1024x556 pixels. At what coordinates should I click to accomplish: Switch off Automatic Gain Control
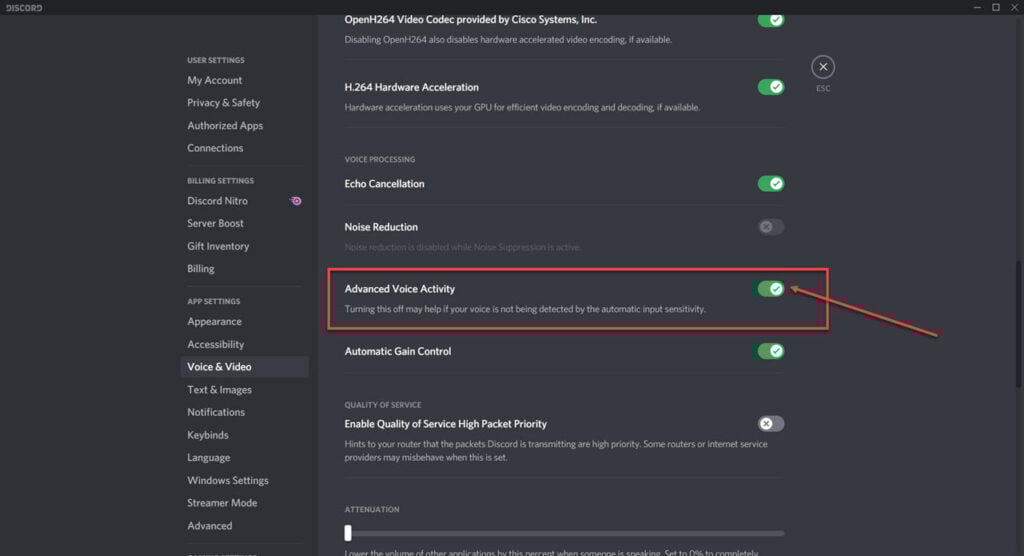[771, 352]
